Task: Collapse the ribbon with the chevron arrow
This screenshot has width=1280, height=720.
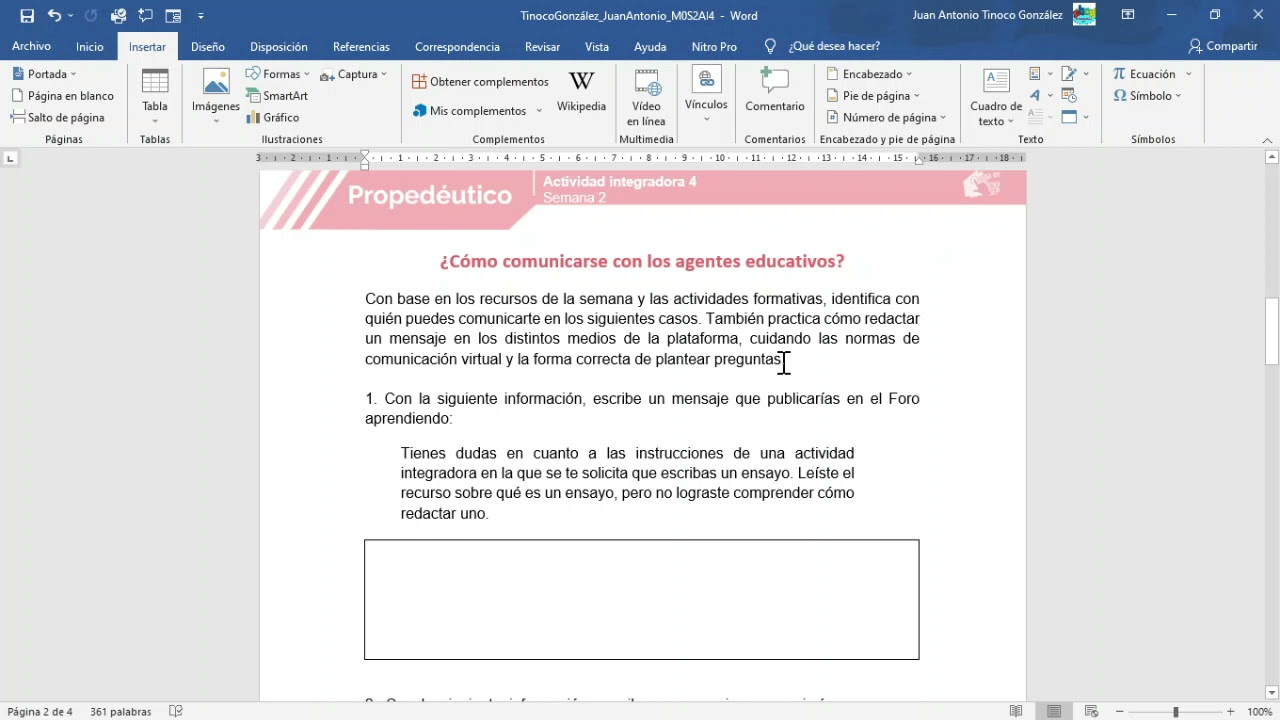Action: pyautogui.click(x=1266, y=141)
